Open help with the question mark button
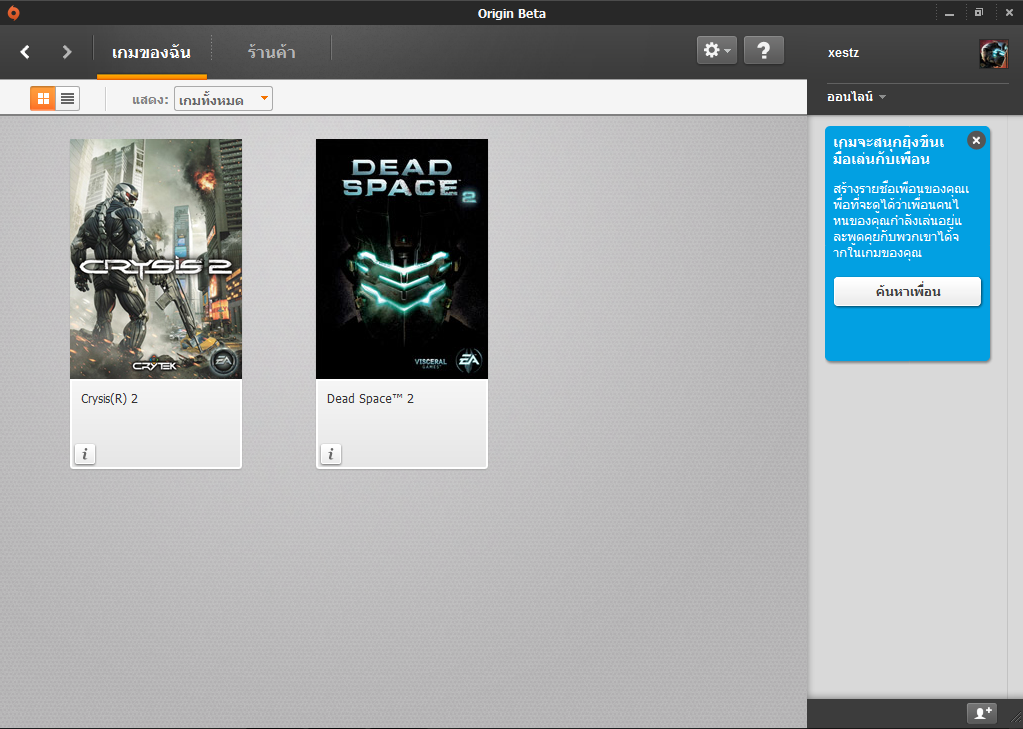Screen dimensions: 1023x729 point(764,50)
